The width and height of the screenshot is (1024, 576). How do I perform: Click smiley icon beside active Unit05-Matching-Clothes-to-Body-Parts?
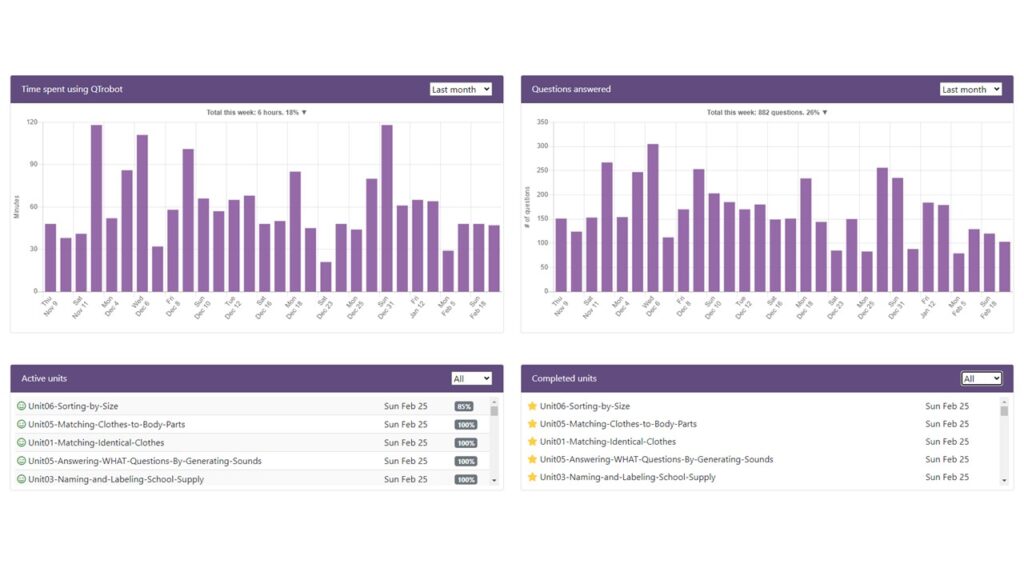tap(21, 424)
